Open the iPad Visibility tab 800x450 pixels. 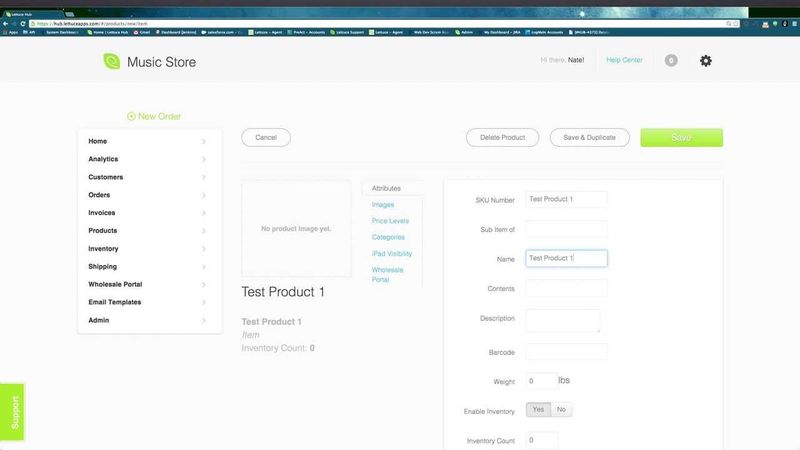pos(392,254)
